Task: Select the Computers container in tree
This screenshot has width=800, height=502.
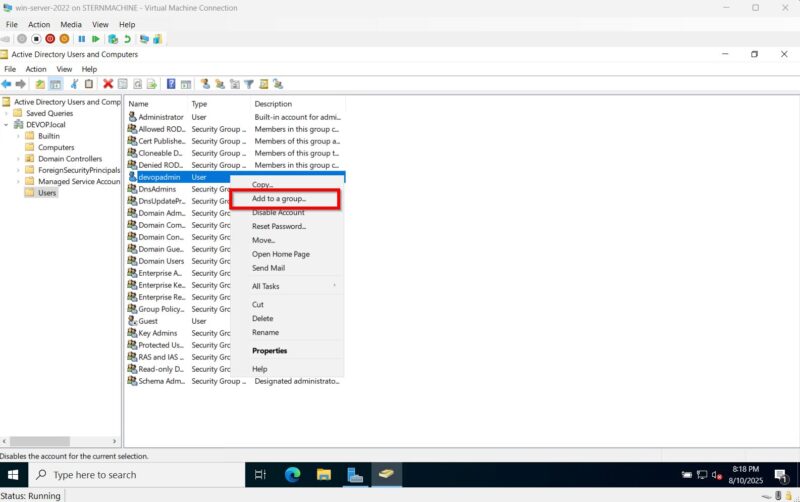Action: tap(56, 147)
